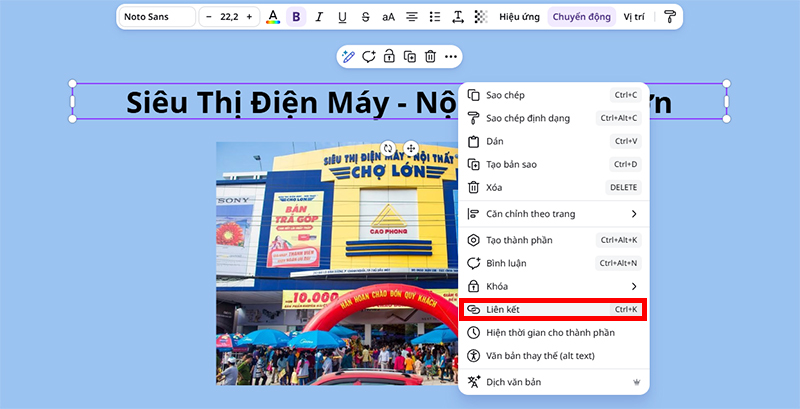Edit the 22,2 font size field
The height and width of the screenshot is (409, 800).
tap(229, 17)
